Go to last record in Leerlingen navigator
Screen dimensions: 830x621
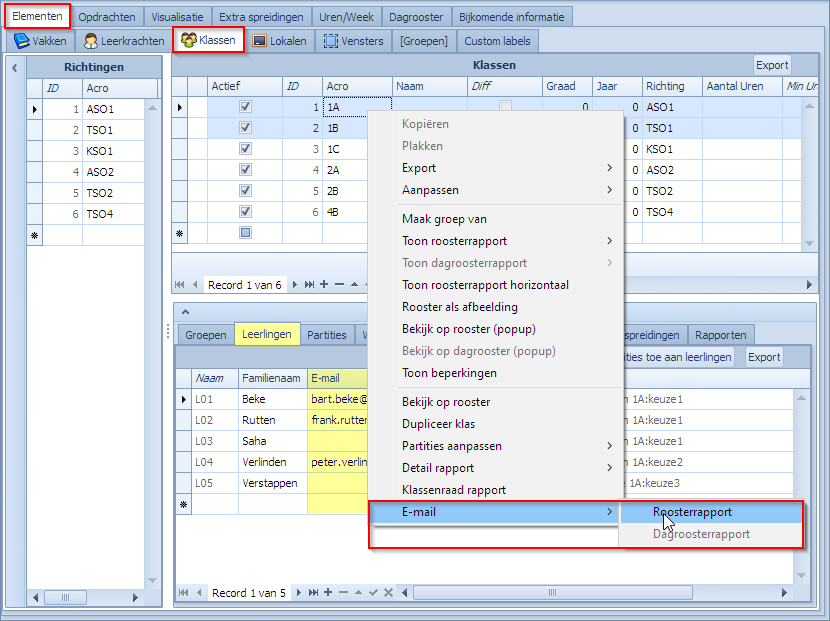coord(313,592)
